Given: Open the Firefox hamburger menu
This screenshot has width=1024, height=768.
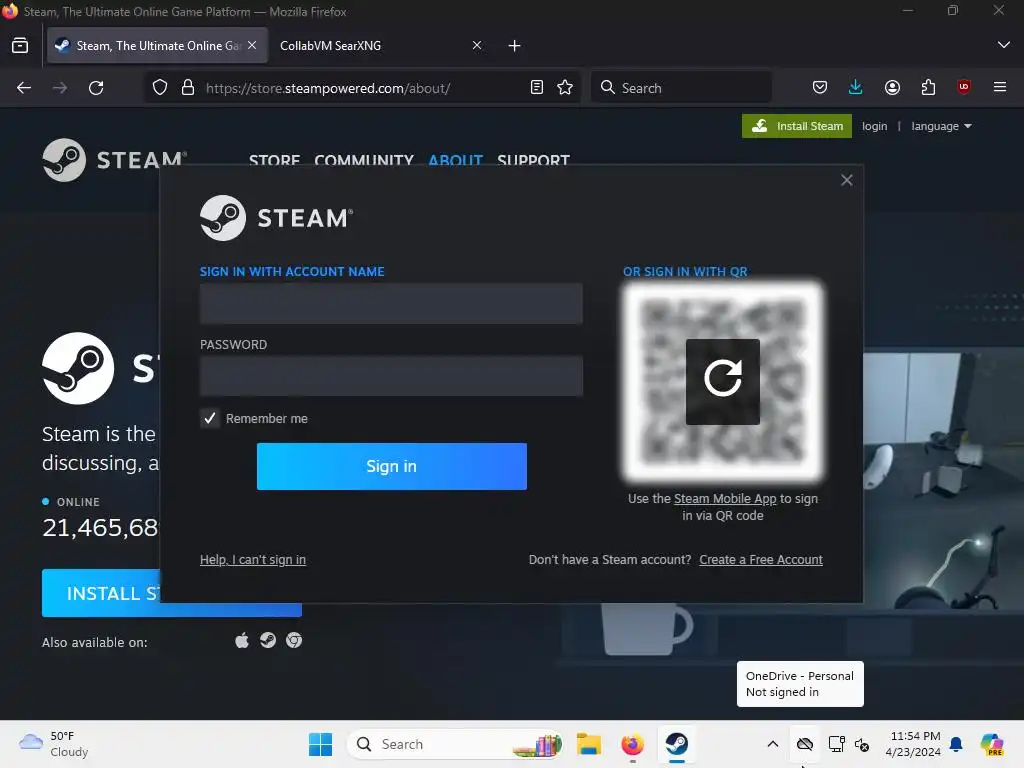Looking at the screenshot, I should 1000,87.
